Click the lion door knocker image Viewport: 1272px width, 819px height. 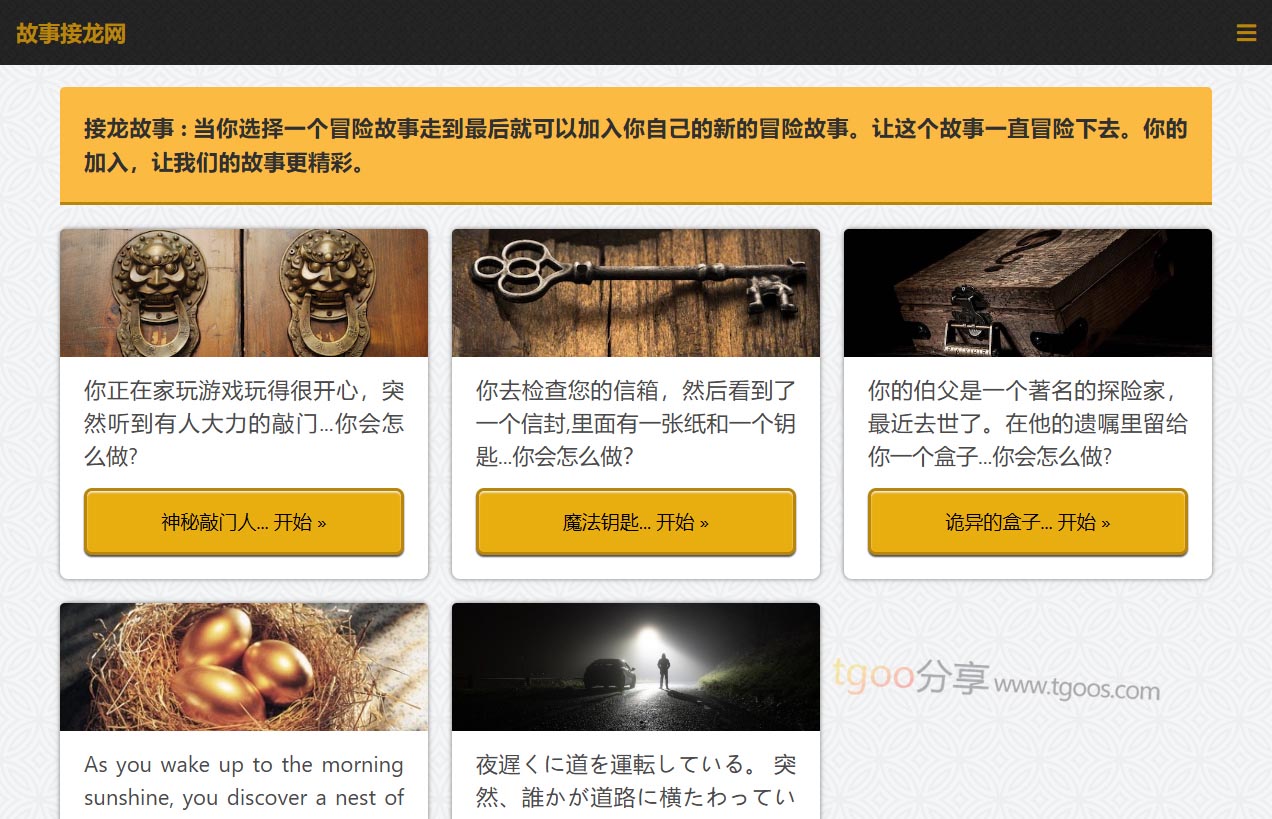click(x=244, y=293)
